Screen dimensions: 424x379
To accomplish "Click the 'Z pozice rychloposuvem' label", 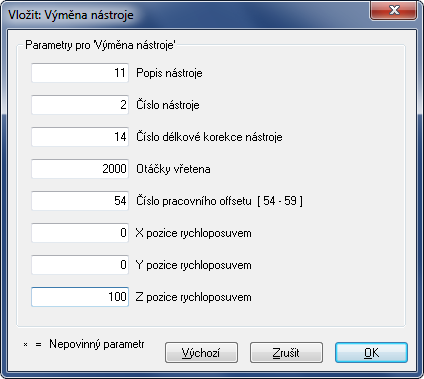I will [x=193, y=297].
